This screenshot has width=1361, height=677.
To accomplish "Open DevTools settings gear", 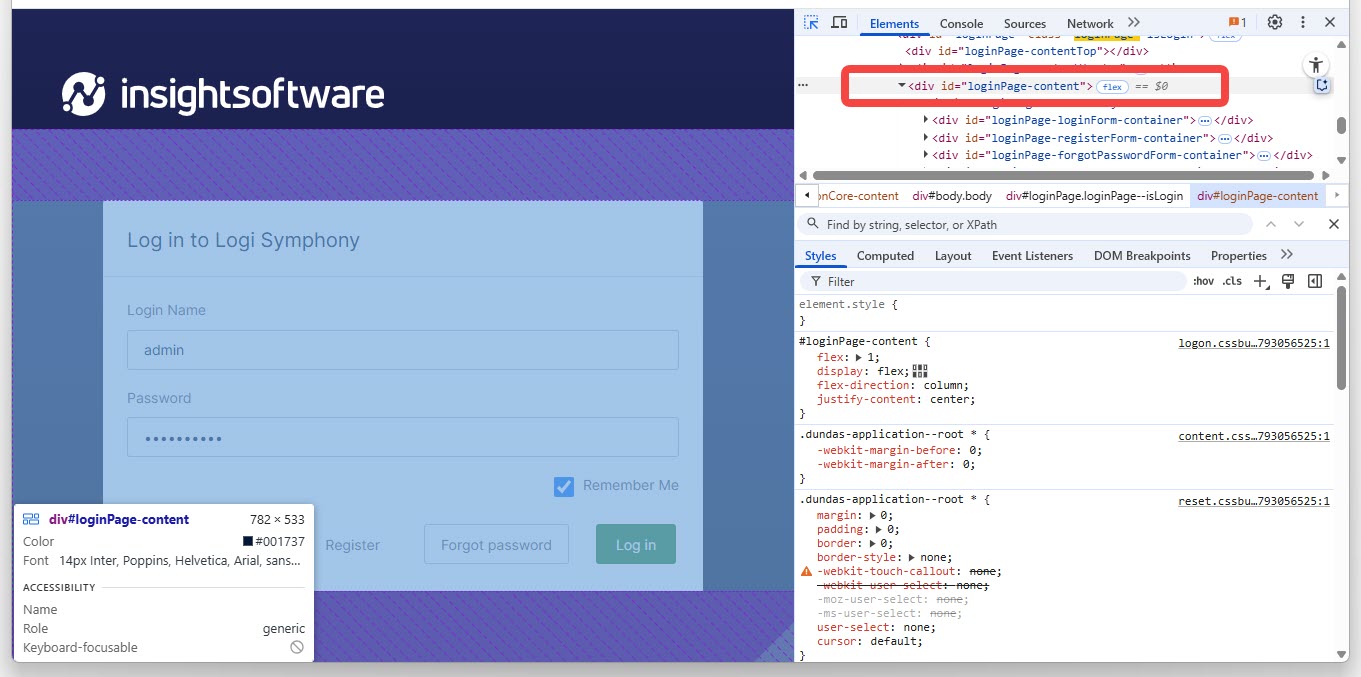I will [x=1274, y=21].
